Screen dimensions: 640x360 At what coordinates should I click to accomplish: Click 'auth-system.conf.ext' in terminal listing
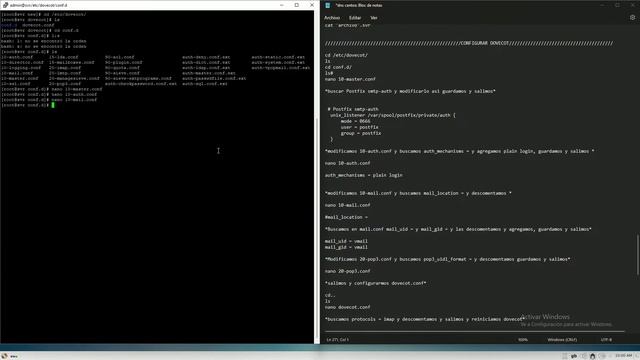(278, 62)
